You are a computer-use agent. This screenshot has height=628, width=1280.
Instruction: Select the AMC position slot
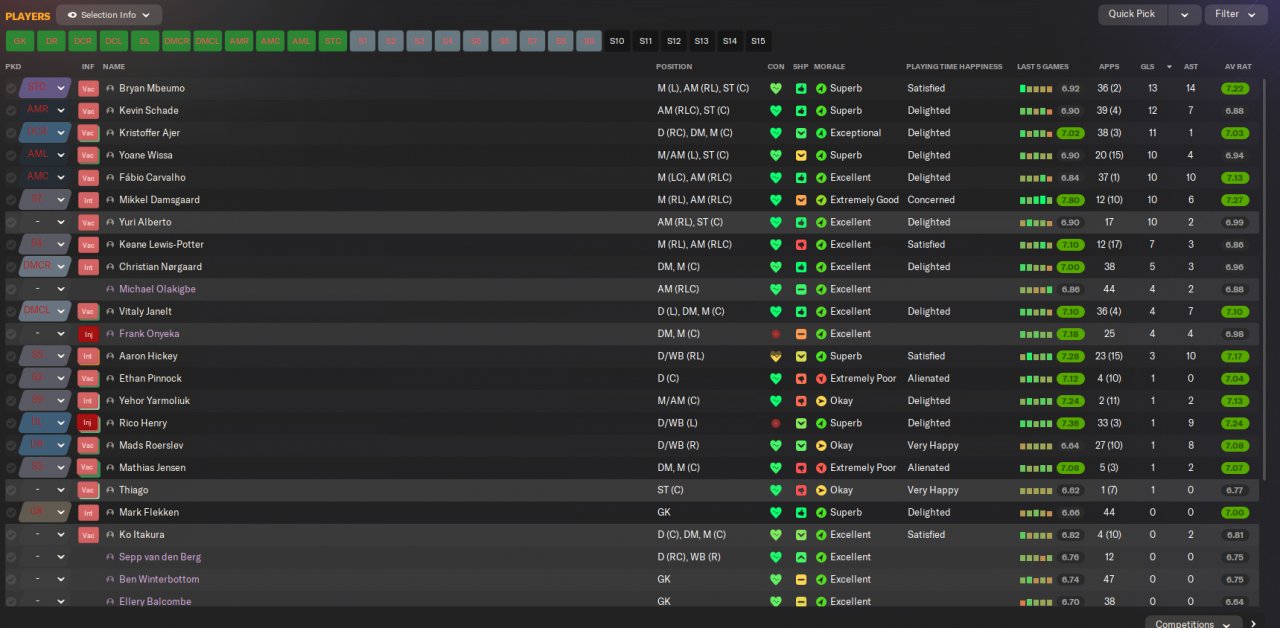270,41
